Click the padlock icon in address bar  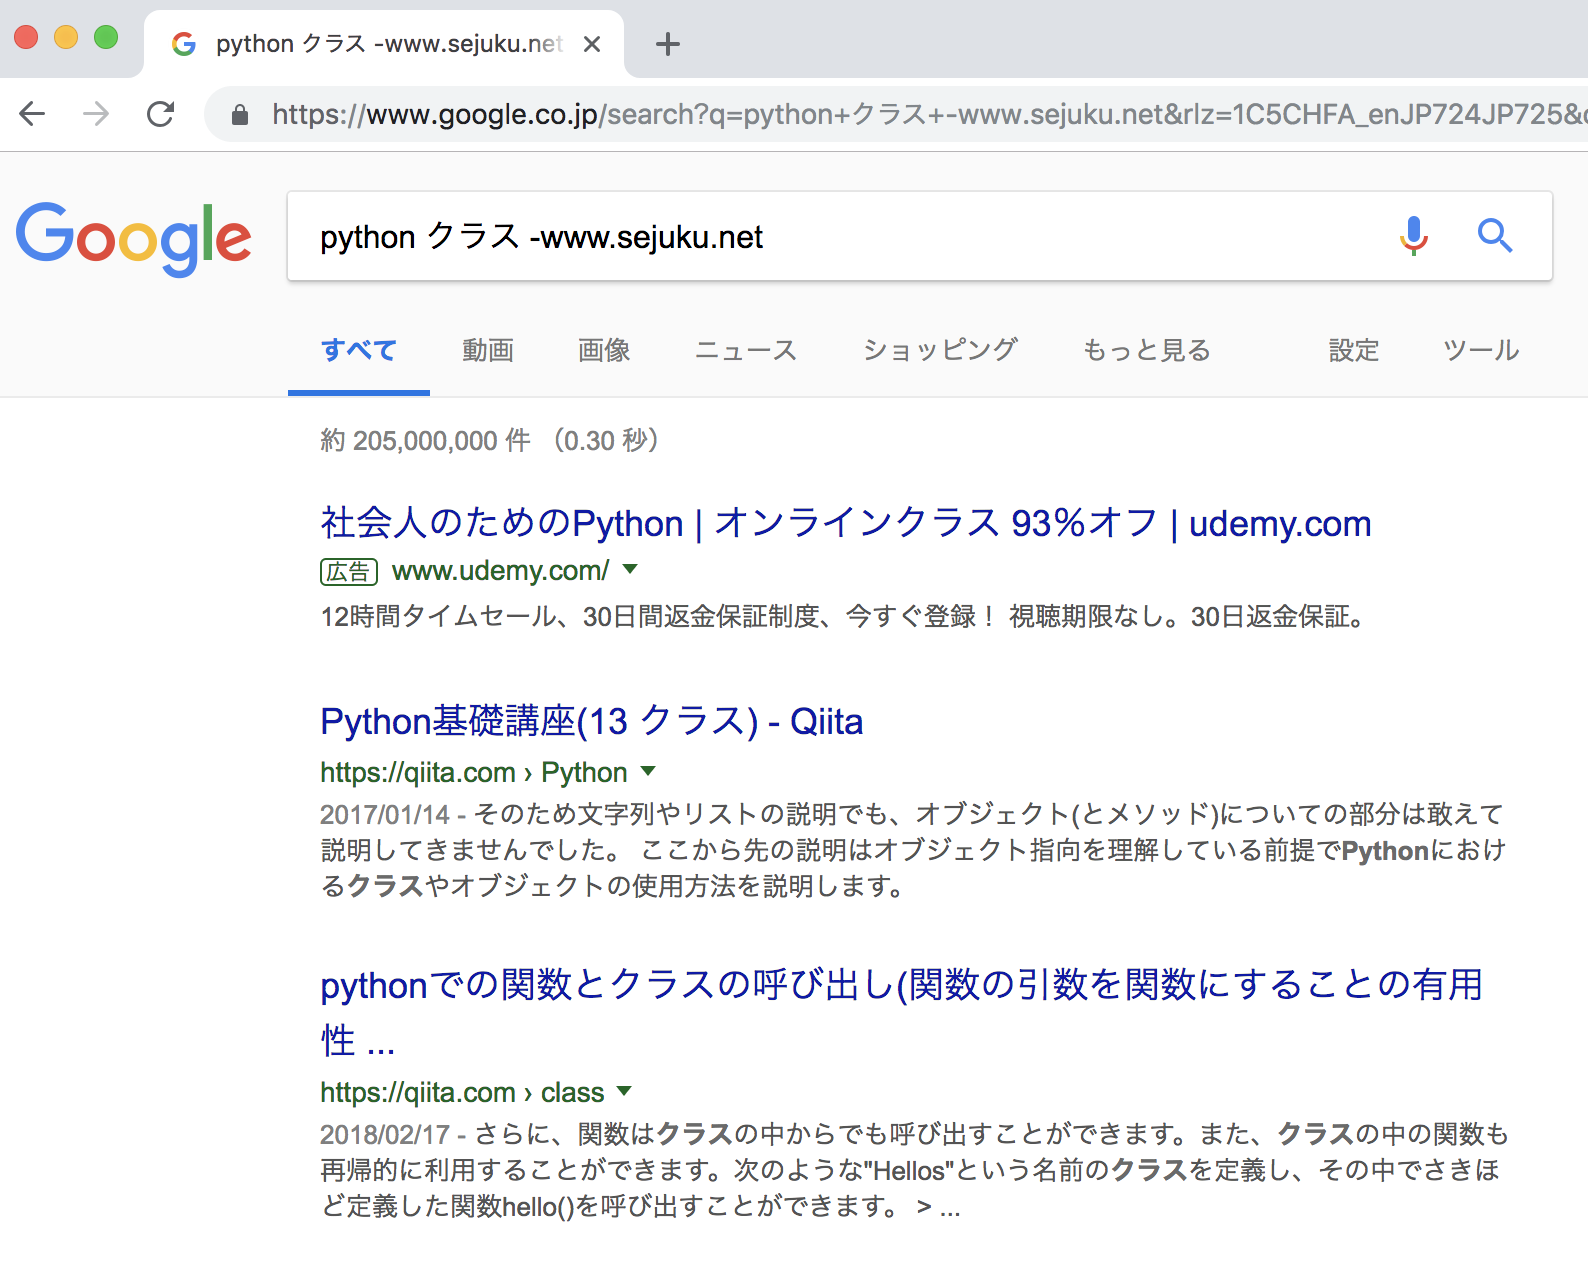tap(240, 115)
